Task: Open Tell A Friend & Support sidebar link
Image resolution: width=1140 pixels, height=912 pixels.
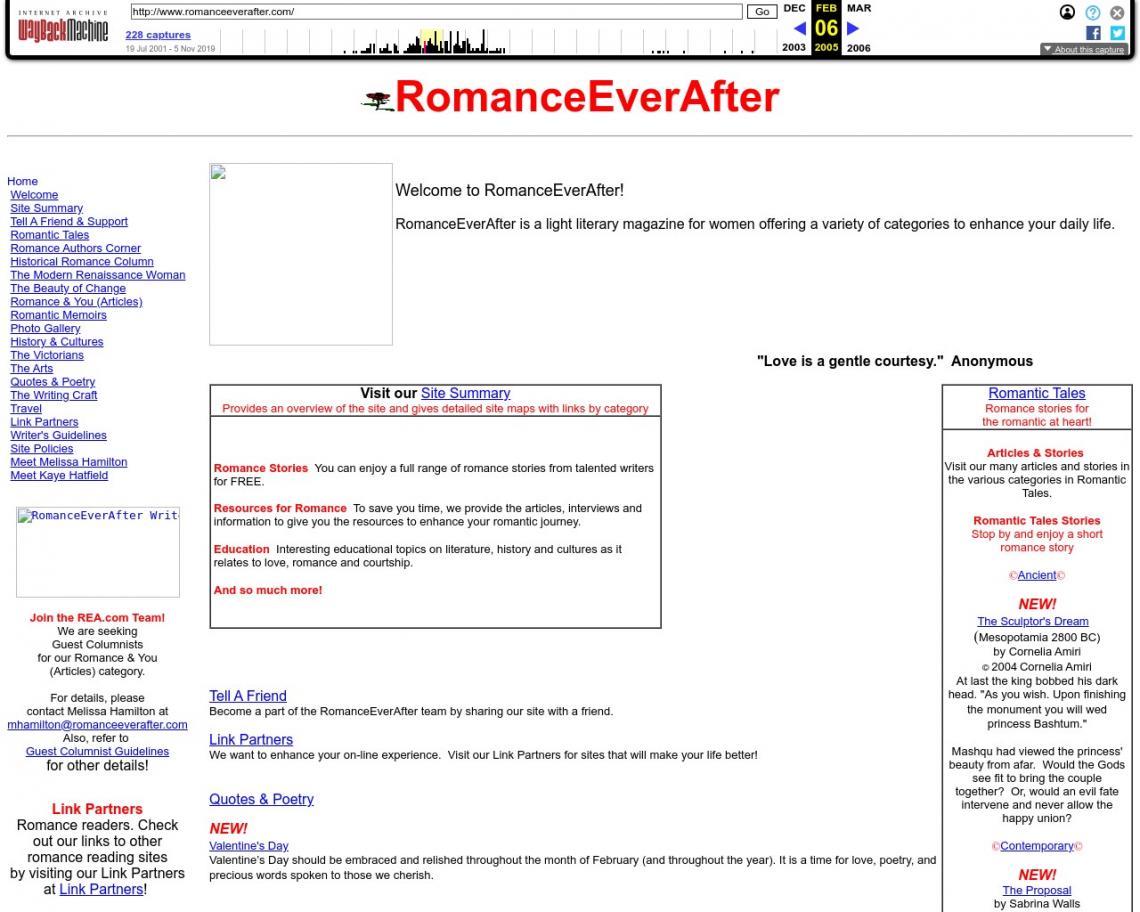Action: click(x=69, y=221)
